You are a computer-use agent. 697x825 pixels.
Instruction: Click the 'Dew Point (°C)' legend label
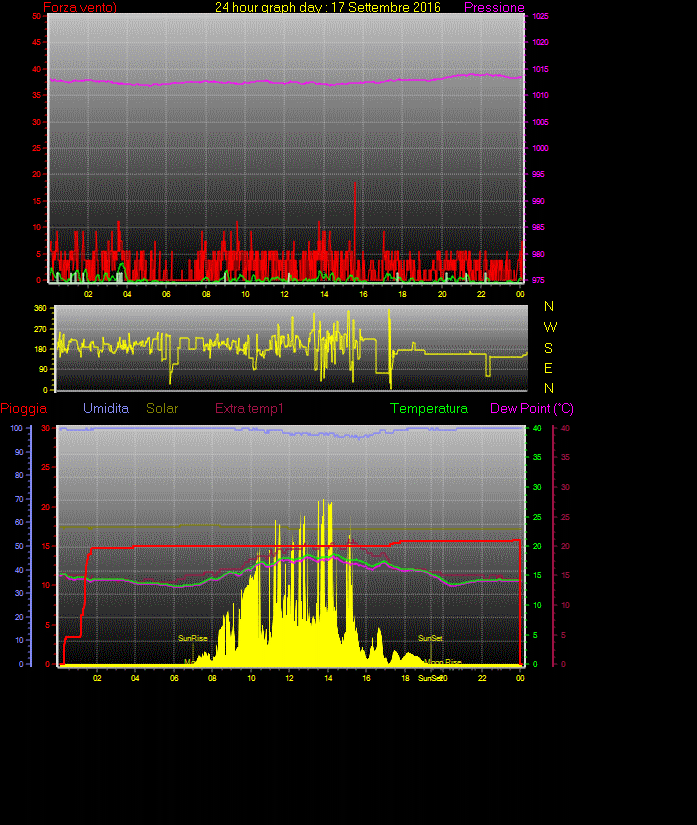point(532,408)
